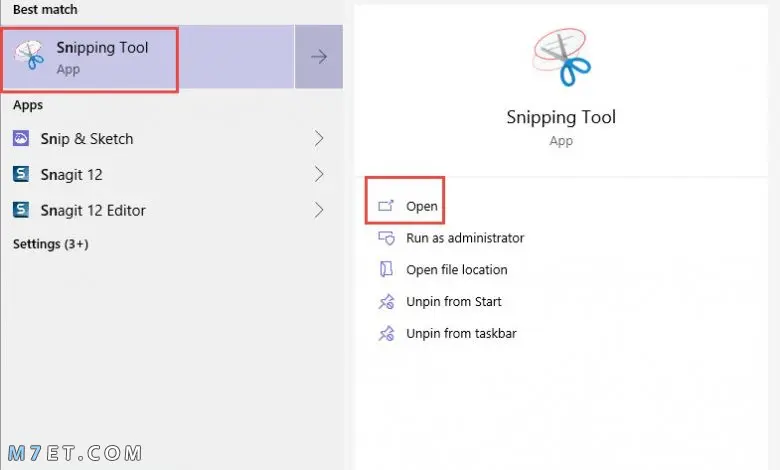Expand the Snip & Sketch chevron

click(x=319, y=139)
